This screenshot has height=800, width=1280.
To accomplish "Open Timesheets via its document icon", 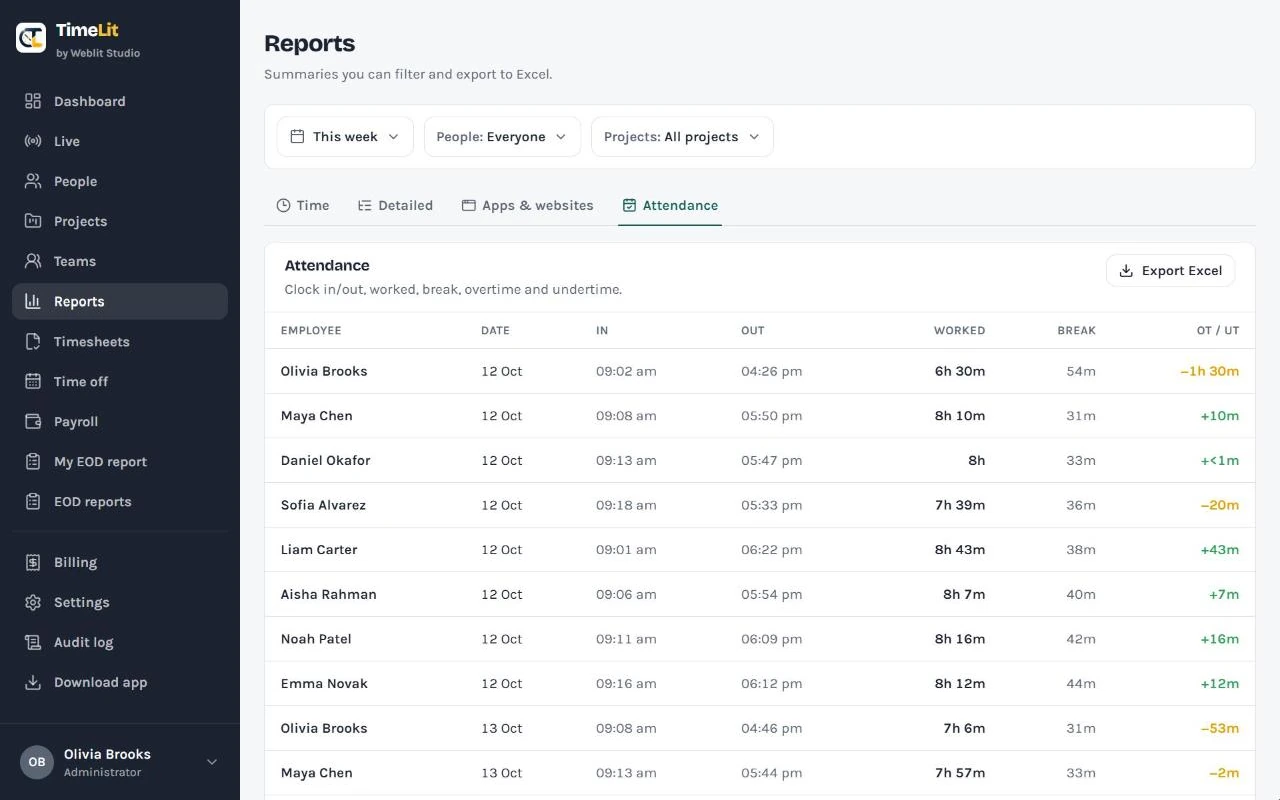I will pyautogui.click(x=33, y=341).
